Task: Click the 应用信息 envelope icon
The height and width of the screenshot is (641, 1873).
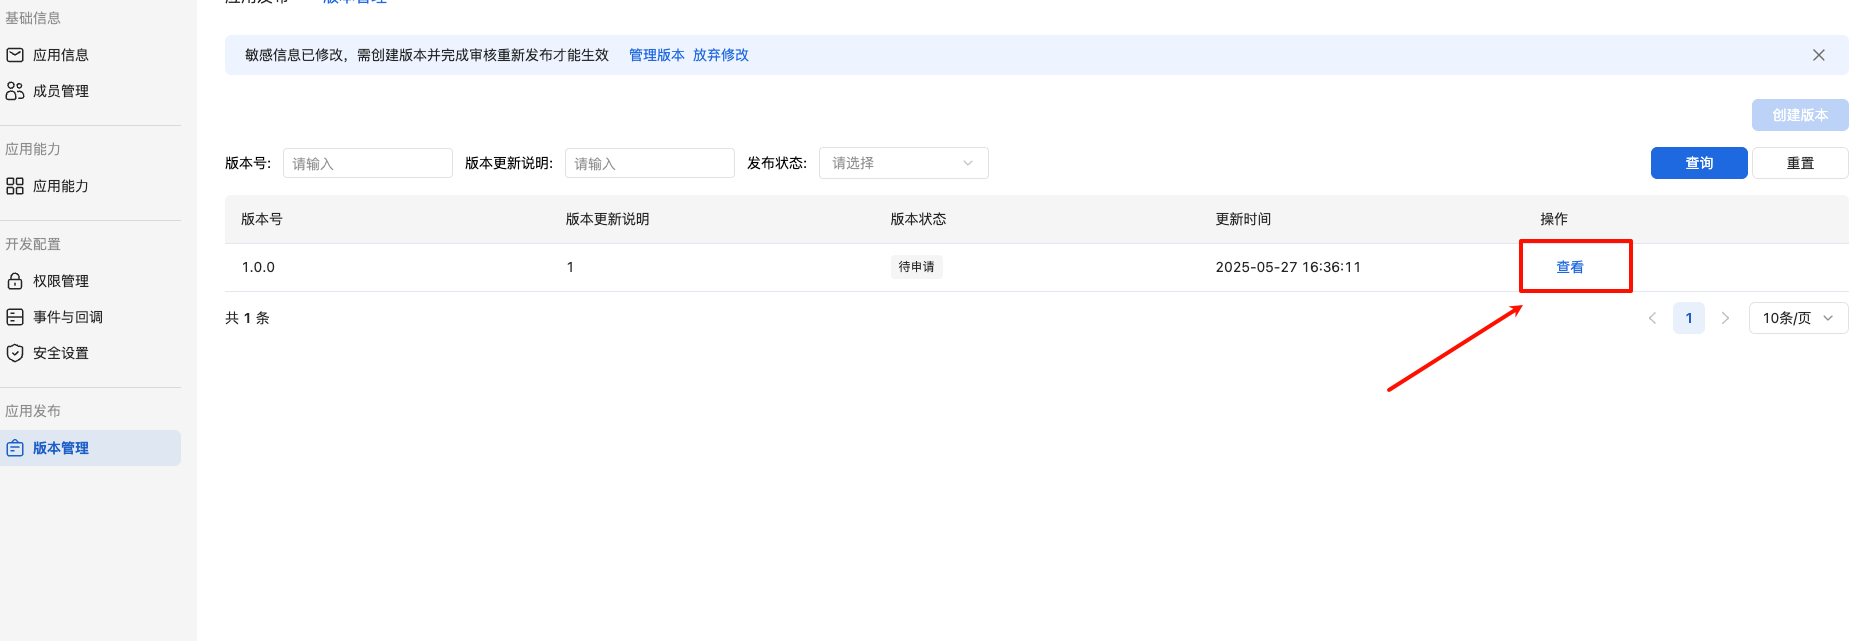Action: (x=15, y=55)
